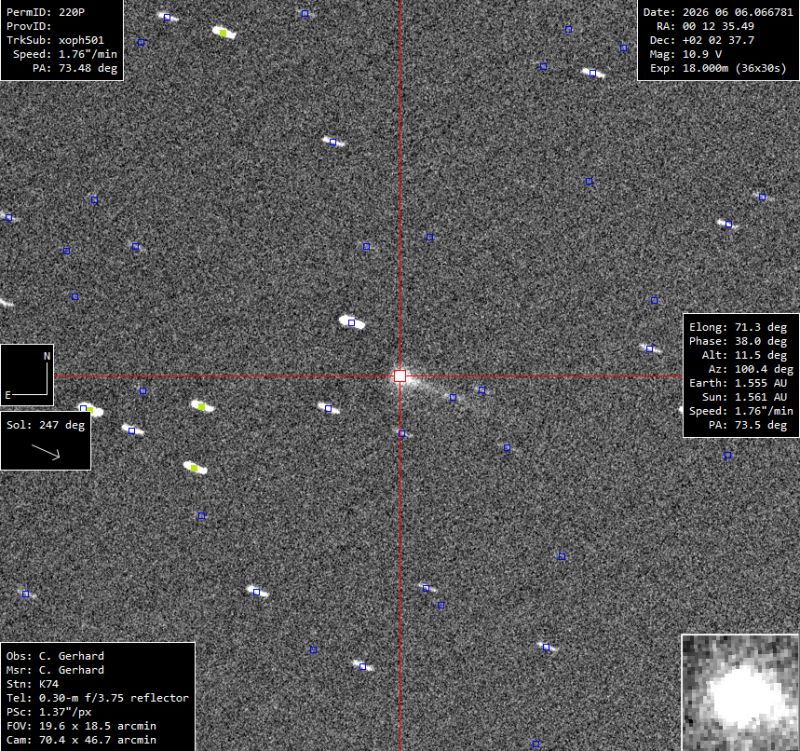Click the FOV 19.6 x 18.5 arcmin line
Image resolution: width=800 pixels, height=751 pixels.
pyautogui.click(x=81, y=726)
